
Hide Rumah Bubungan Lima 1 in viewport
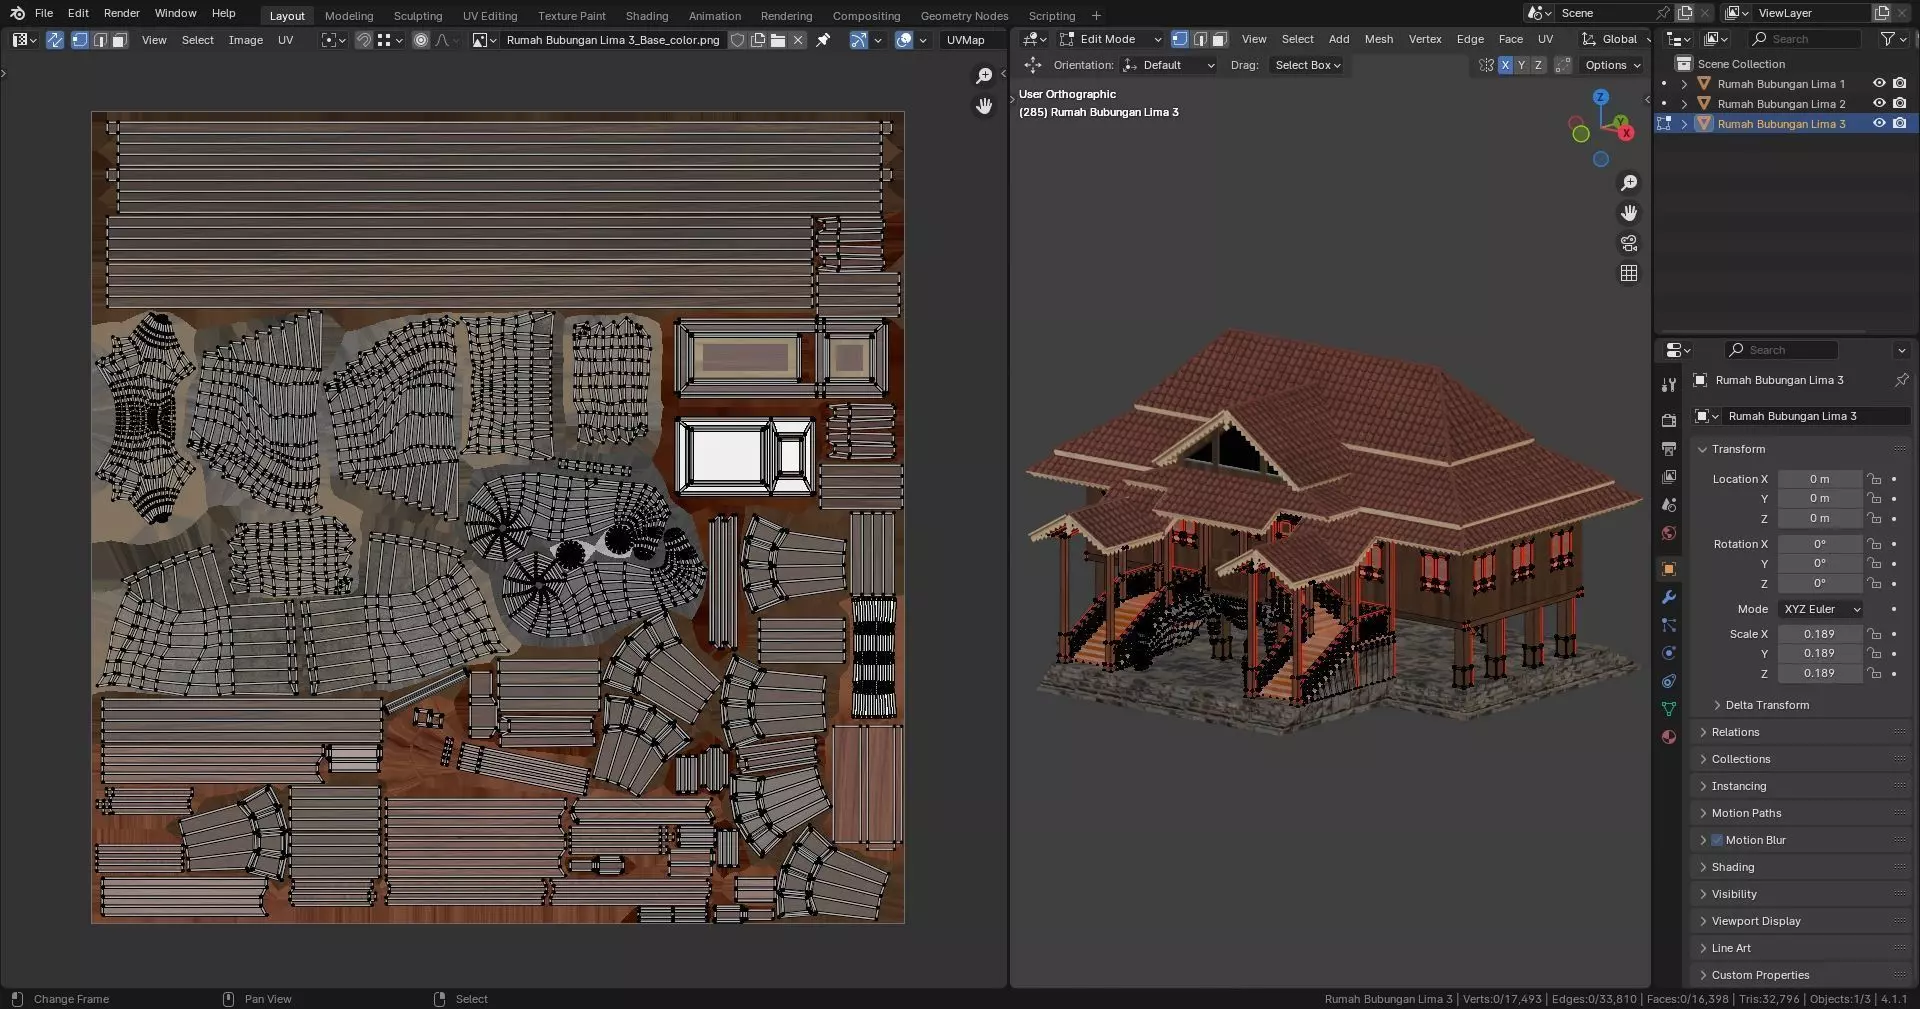tap(1879, 84)
